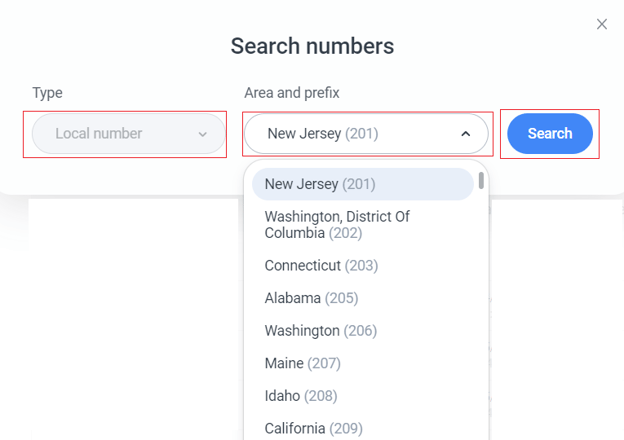Click the chevron in Local number field
624x440 pixels.
pyautogui.click(x=203, y=134)
